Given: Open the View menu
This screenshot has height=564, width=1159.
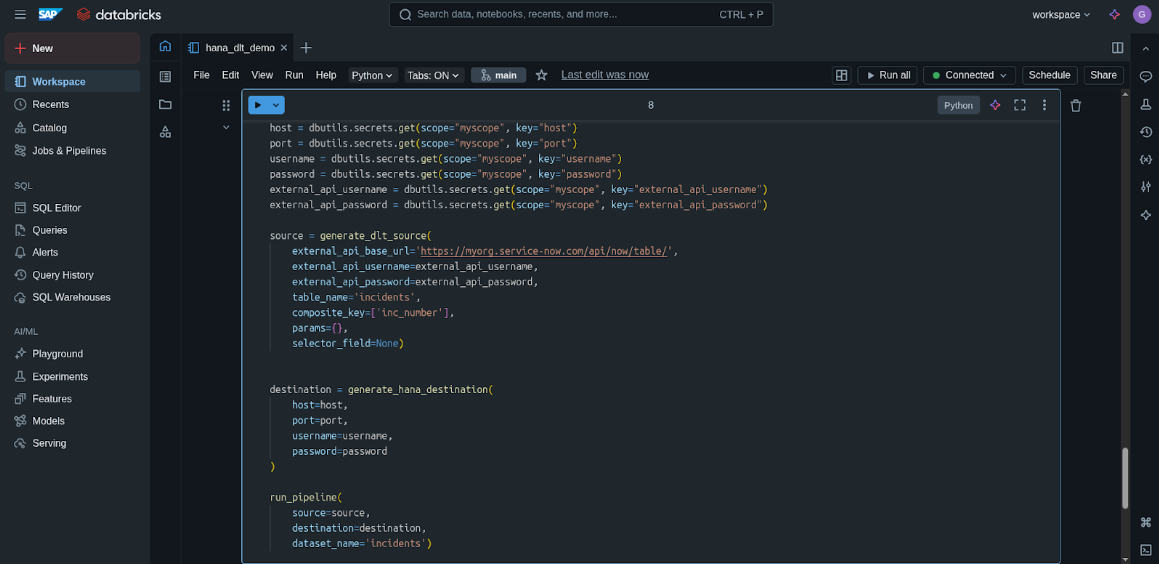Looking at the screenshot, I should pyautogui.click(x=262, y=75).
